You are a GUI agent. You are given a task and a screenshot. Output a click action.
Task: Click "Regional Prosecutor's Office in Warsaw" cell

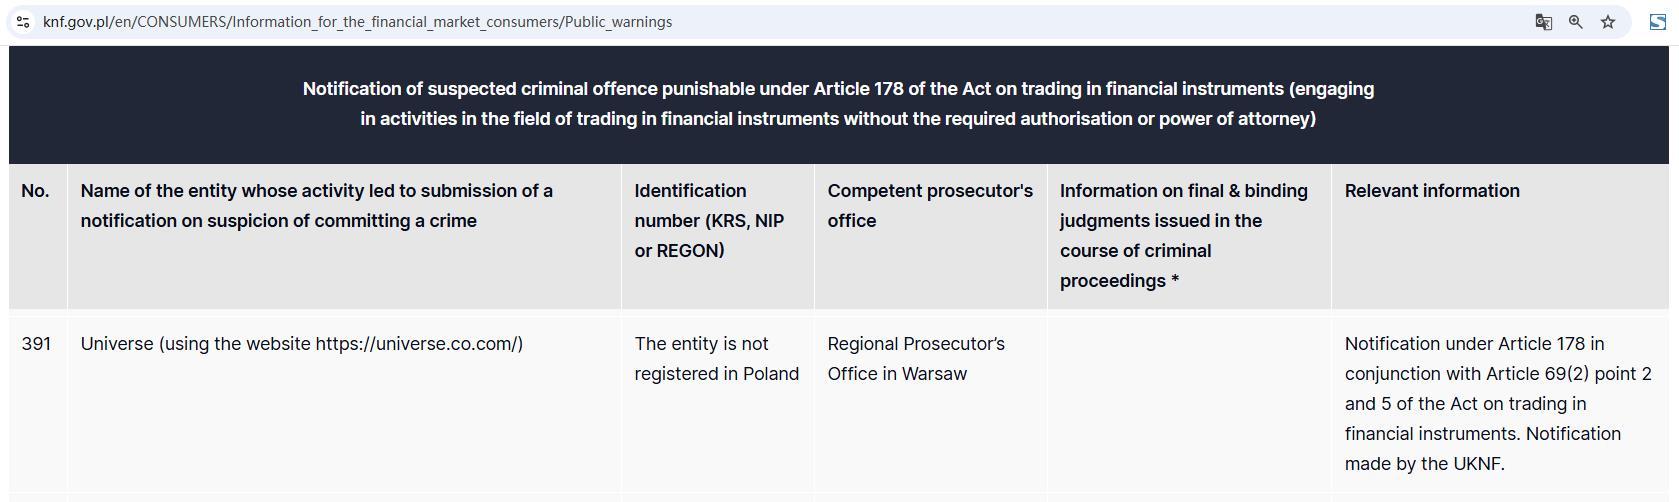coord(915,359)
